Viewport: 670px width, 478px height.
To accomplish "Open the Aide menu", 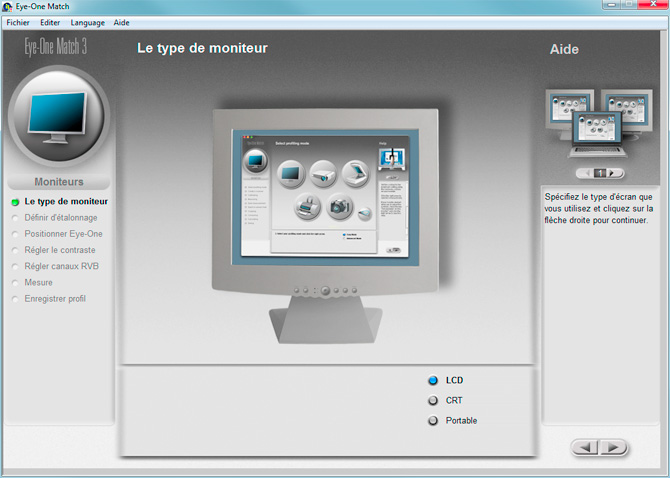I will click(121, 23).
